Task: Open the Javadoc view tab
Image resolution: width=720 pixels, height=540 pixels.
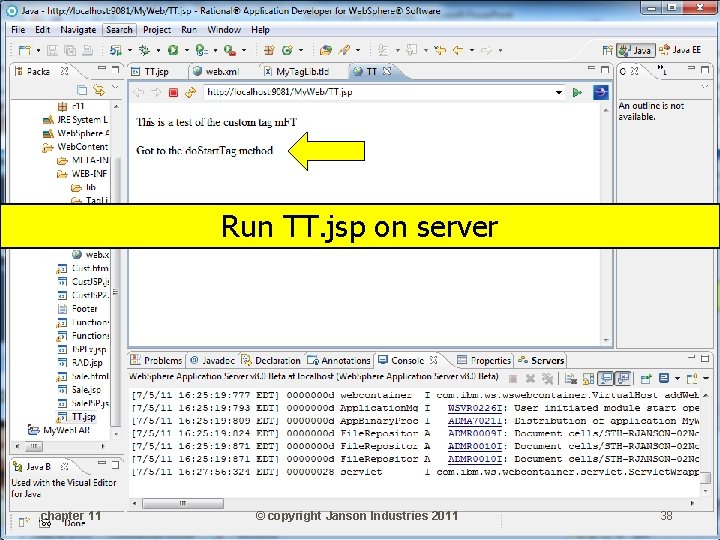Action: tap(212, 360)
